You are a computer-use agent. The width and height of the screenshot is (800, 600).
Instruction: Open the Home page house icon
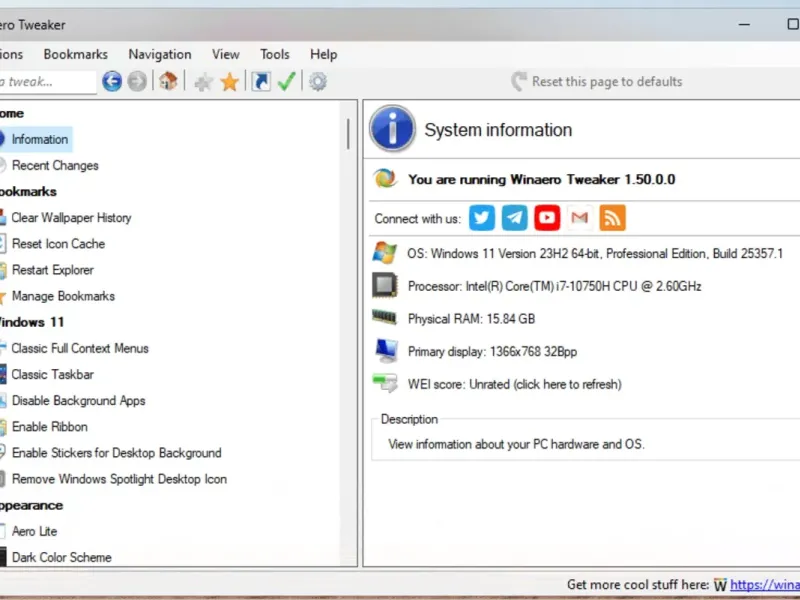(x=168, y=81)
